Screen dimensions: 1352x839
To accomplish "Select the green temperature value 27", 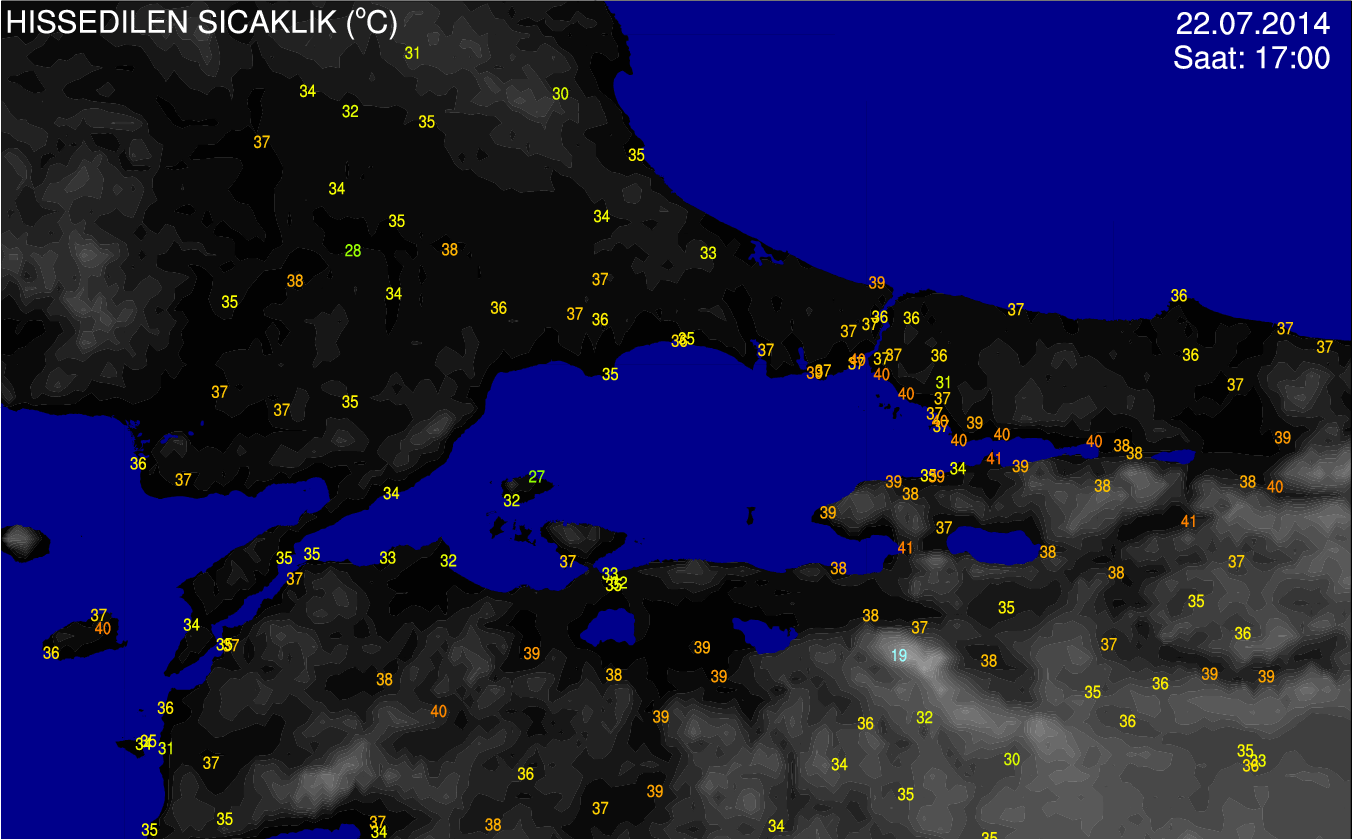I will [x=537, y=477].
